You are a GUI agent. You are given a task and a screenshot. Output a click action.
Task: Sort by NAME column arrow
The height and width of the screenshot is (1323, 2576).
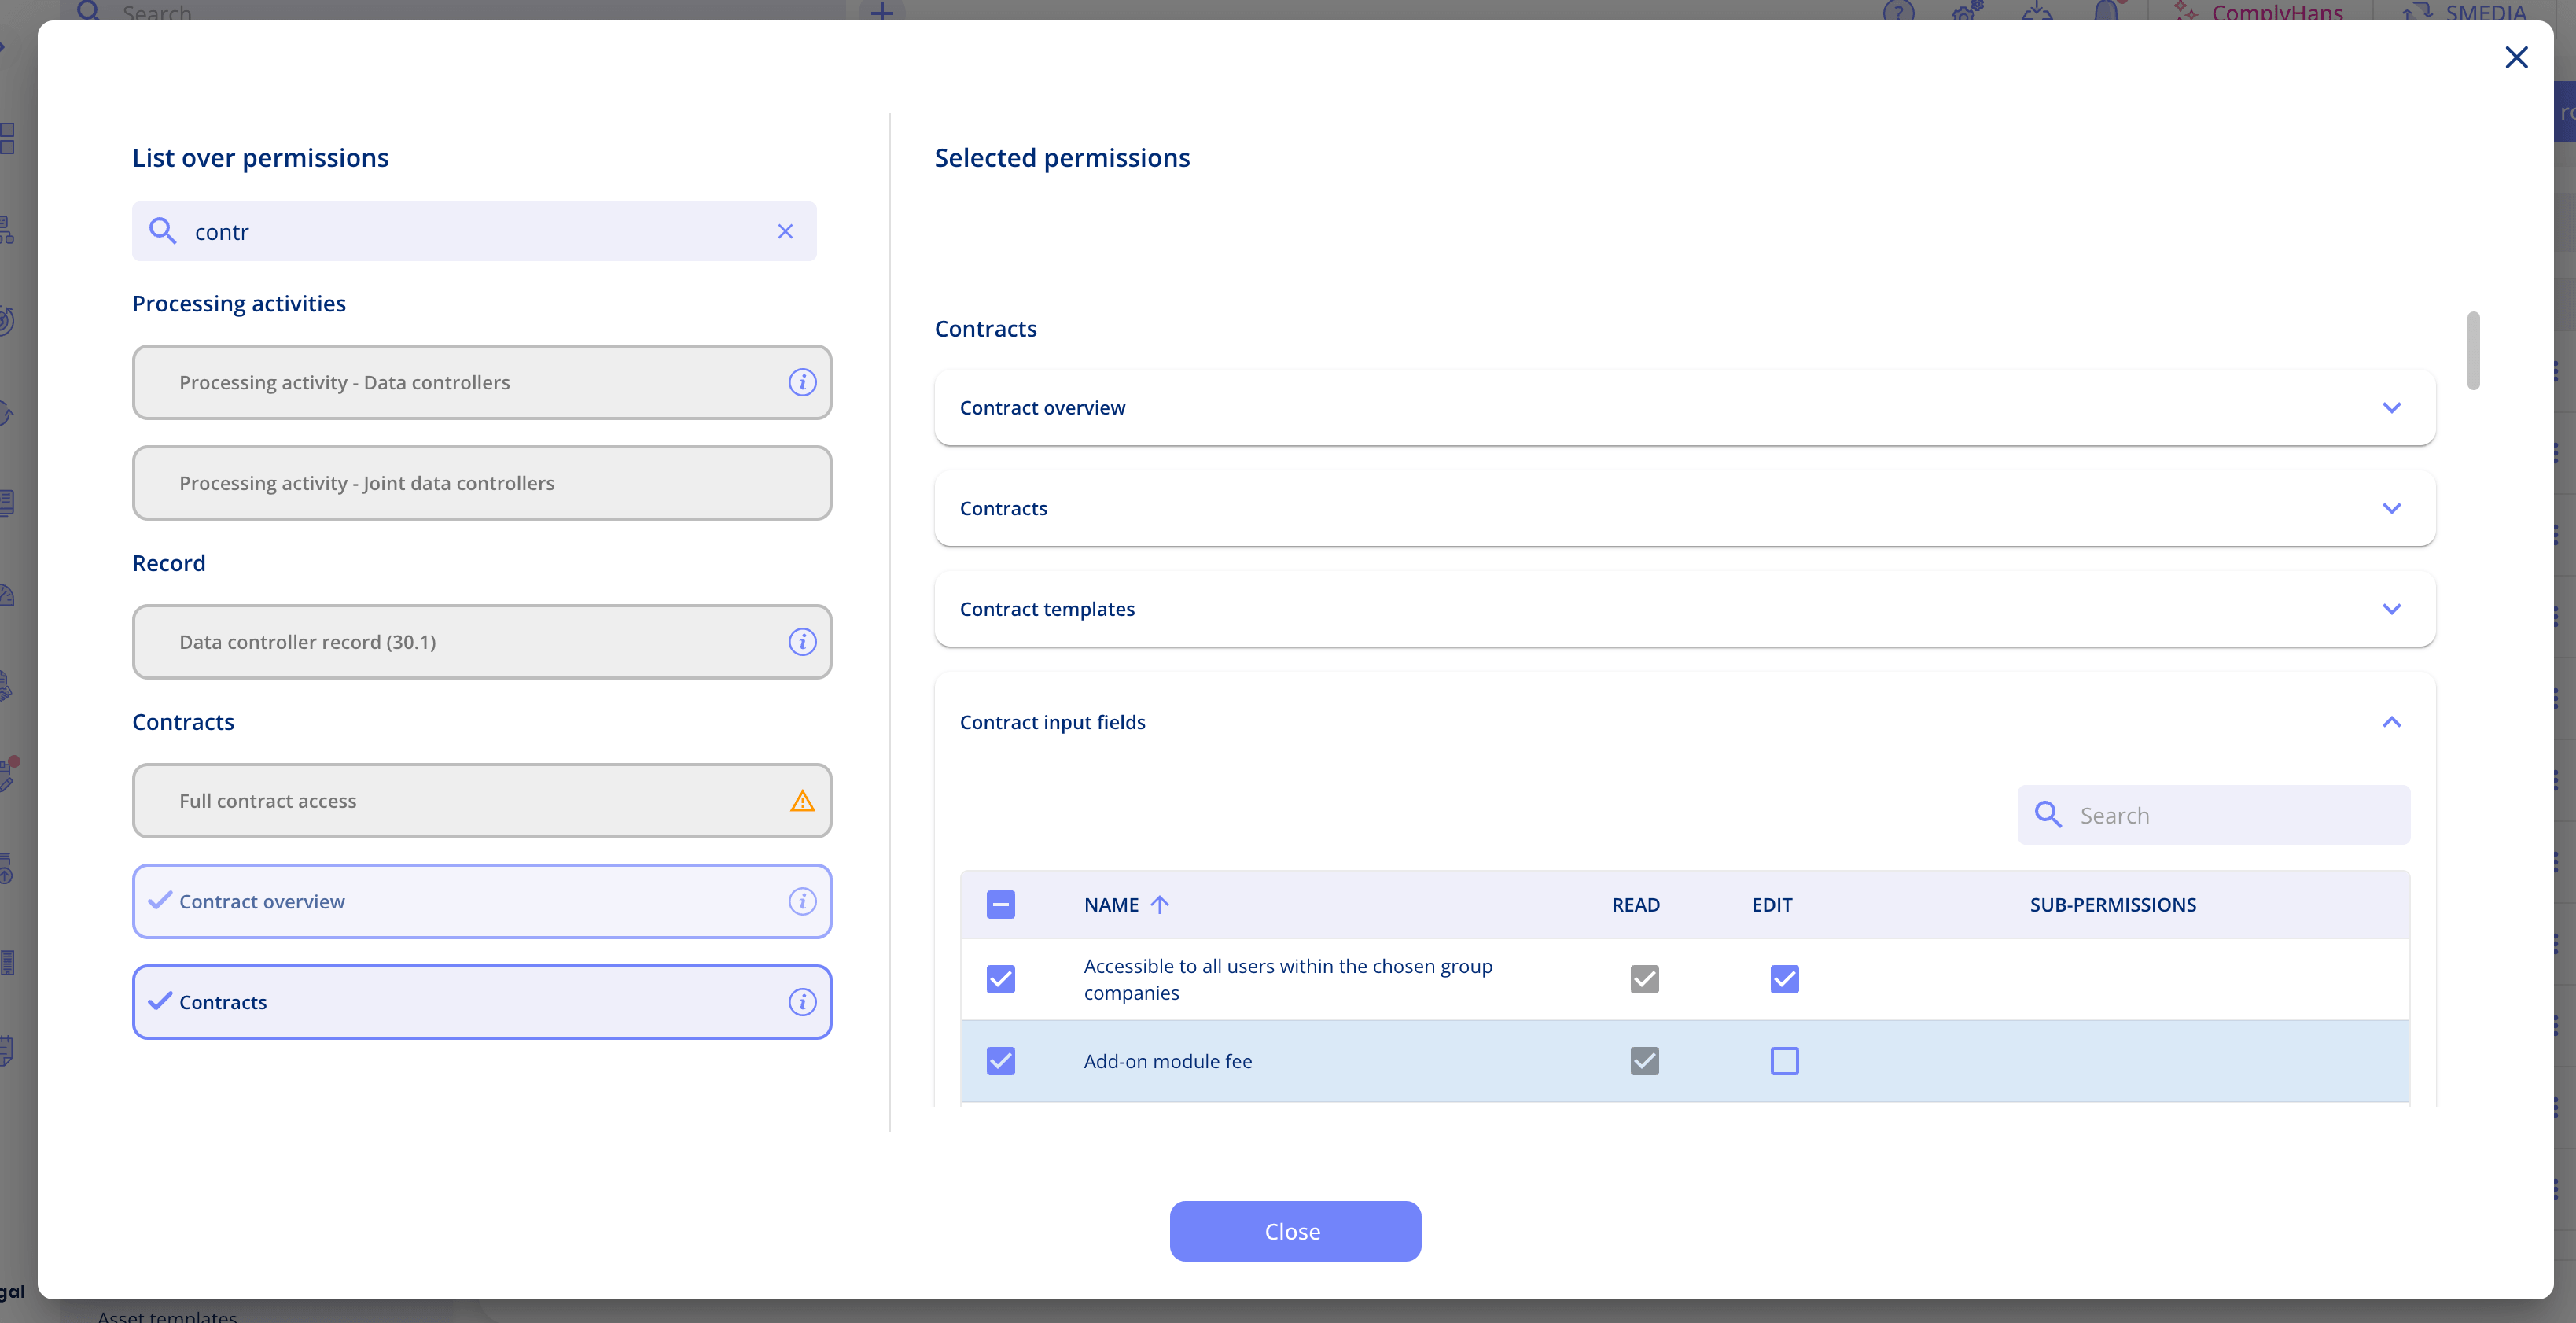tap(1159, 904)
